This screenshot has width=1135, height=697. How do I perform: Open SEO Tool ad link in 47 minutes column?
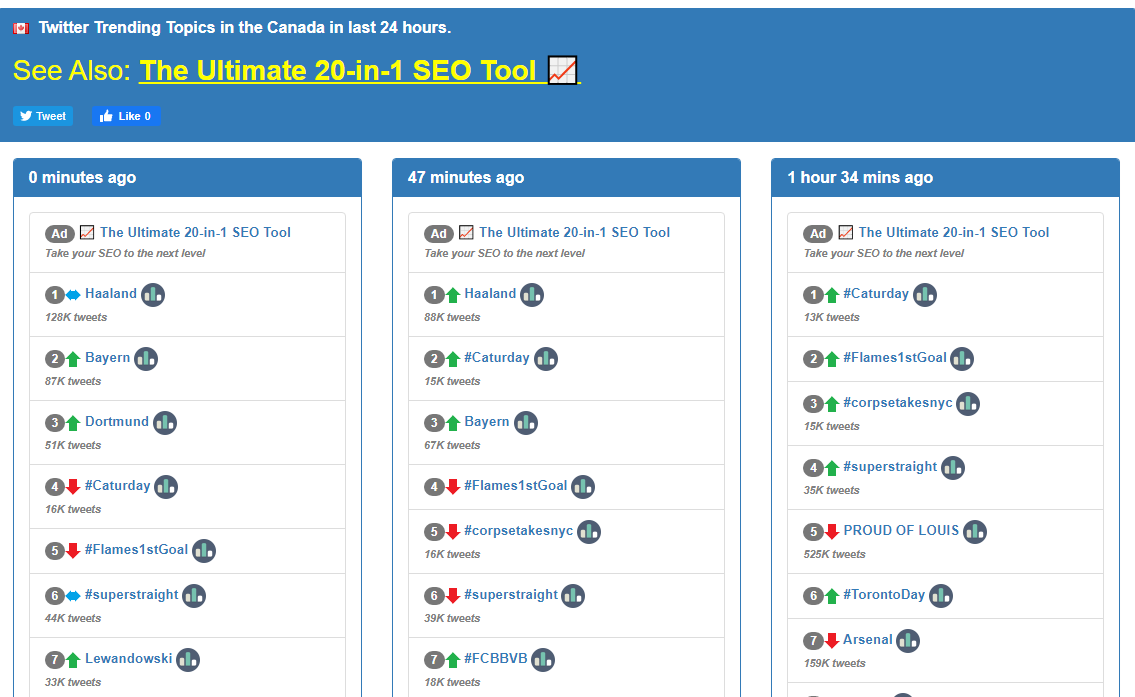(x=574, y=232)
